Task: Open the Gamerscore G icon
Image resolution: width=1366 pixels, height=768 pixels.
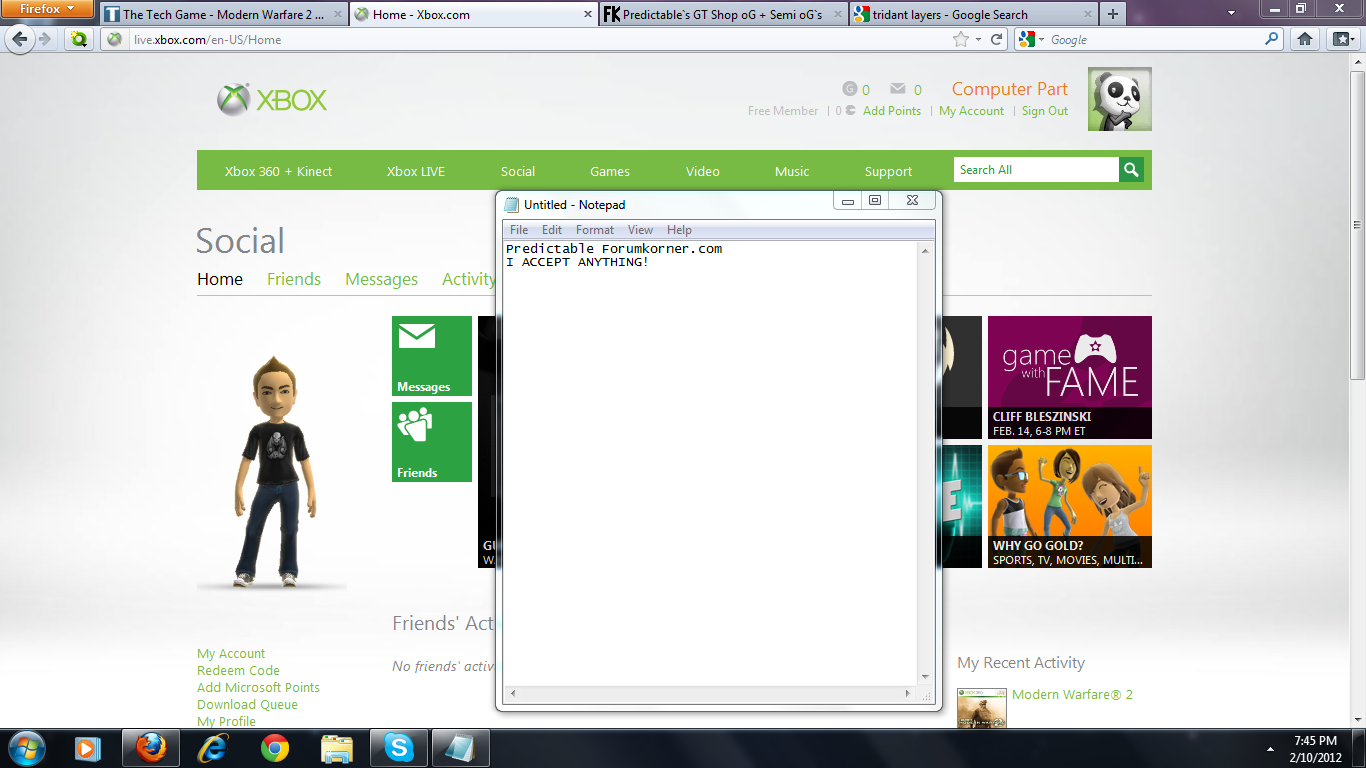Action: [x=850, y=89]
